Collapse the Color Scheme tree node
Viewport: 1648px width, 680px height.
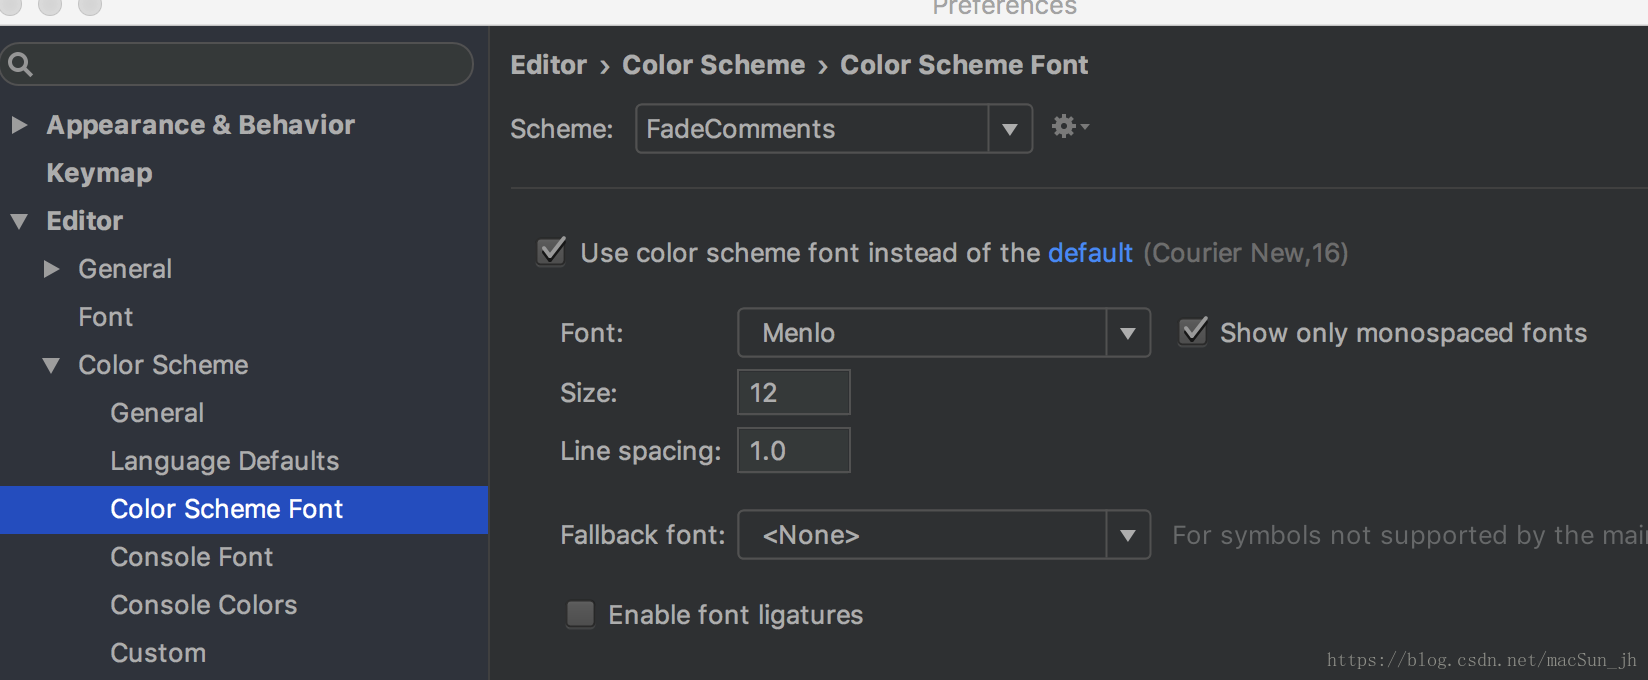pos(51,365)
